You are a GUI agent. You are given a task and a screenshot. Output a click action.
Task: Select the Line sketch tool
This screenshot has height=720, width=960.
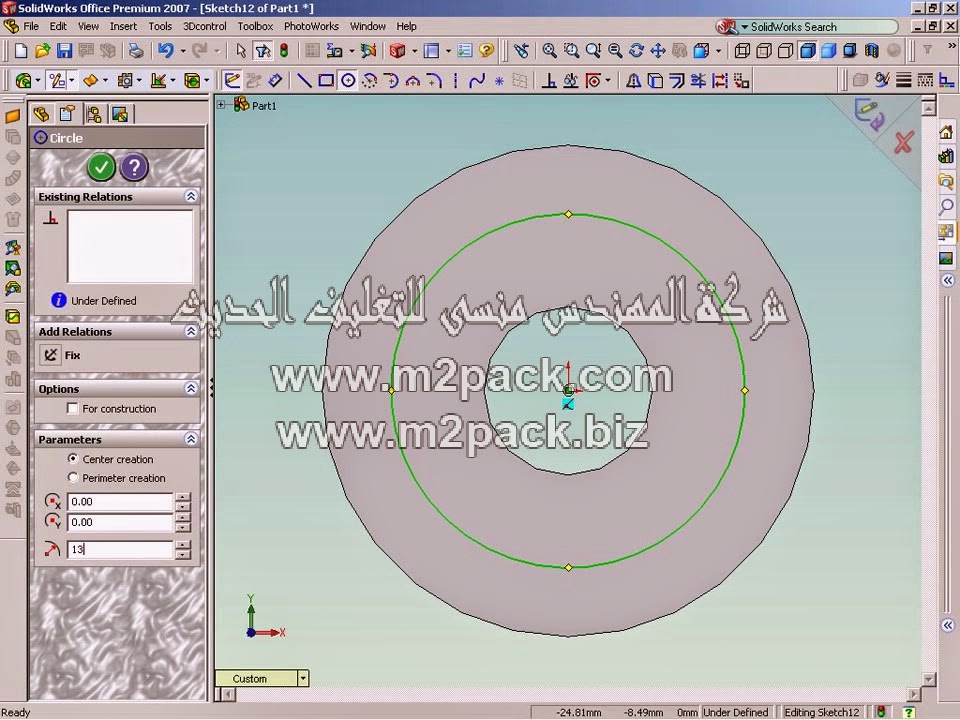click(304, 81)
